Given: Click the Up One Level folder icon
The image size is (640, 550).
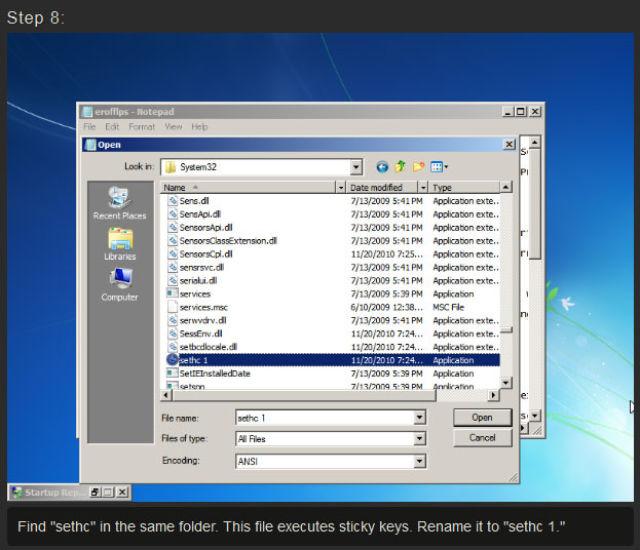Looking at the screenshot, I should (x=400, y=167).
